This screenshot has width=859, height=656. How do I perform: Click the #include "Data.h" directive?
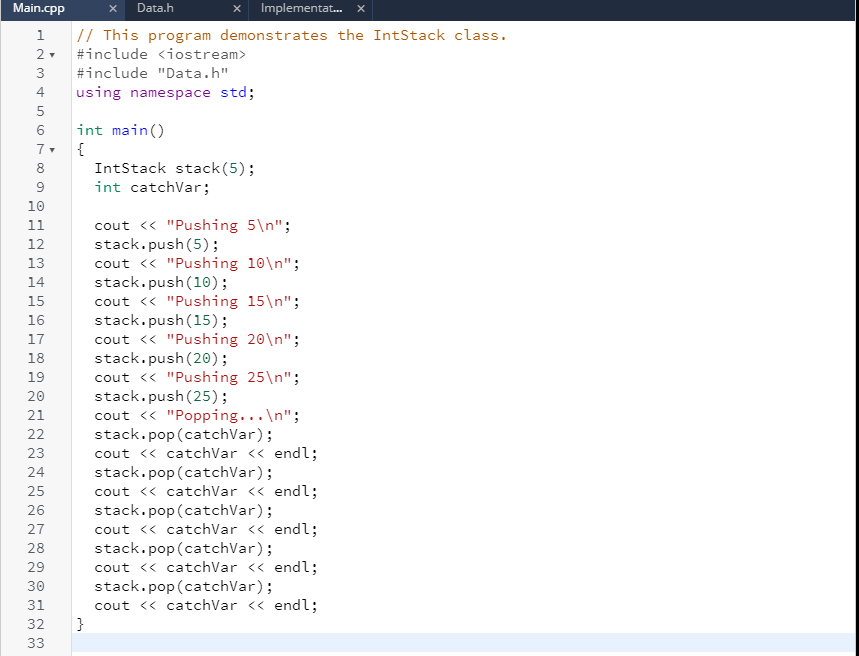point(150,72)
